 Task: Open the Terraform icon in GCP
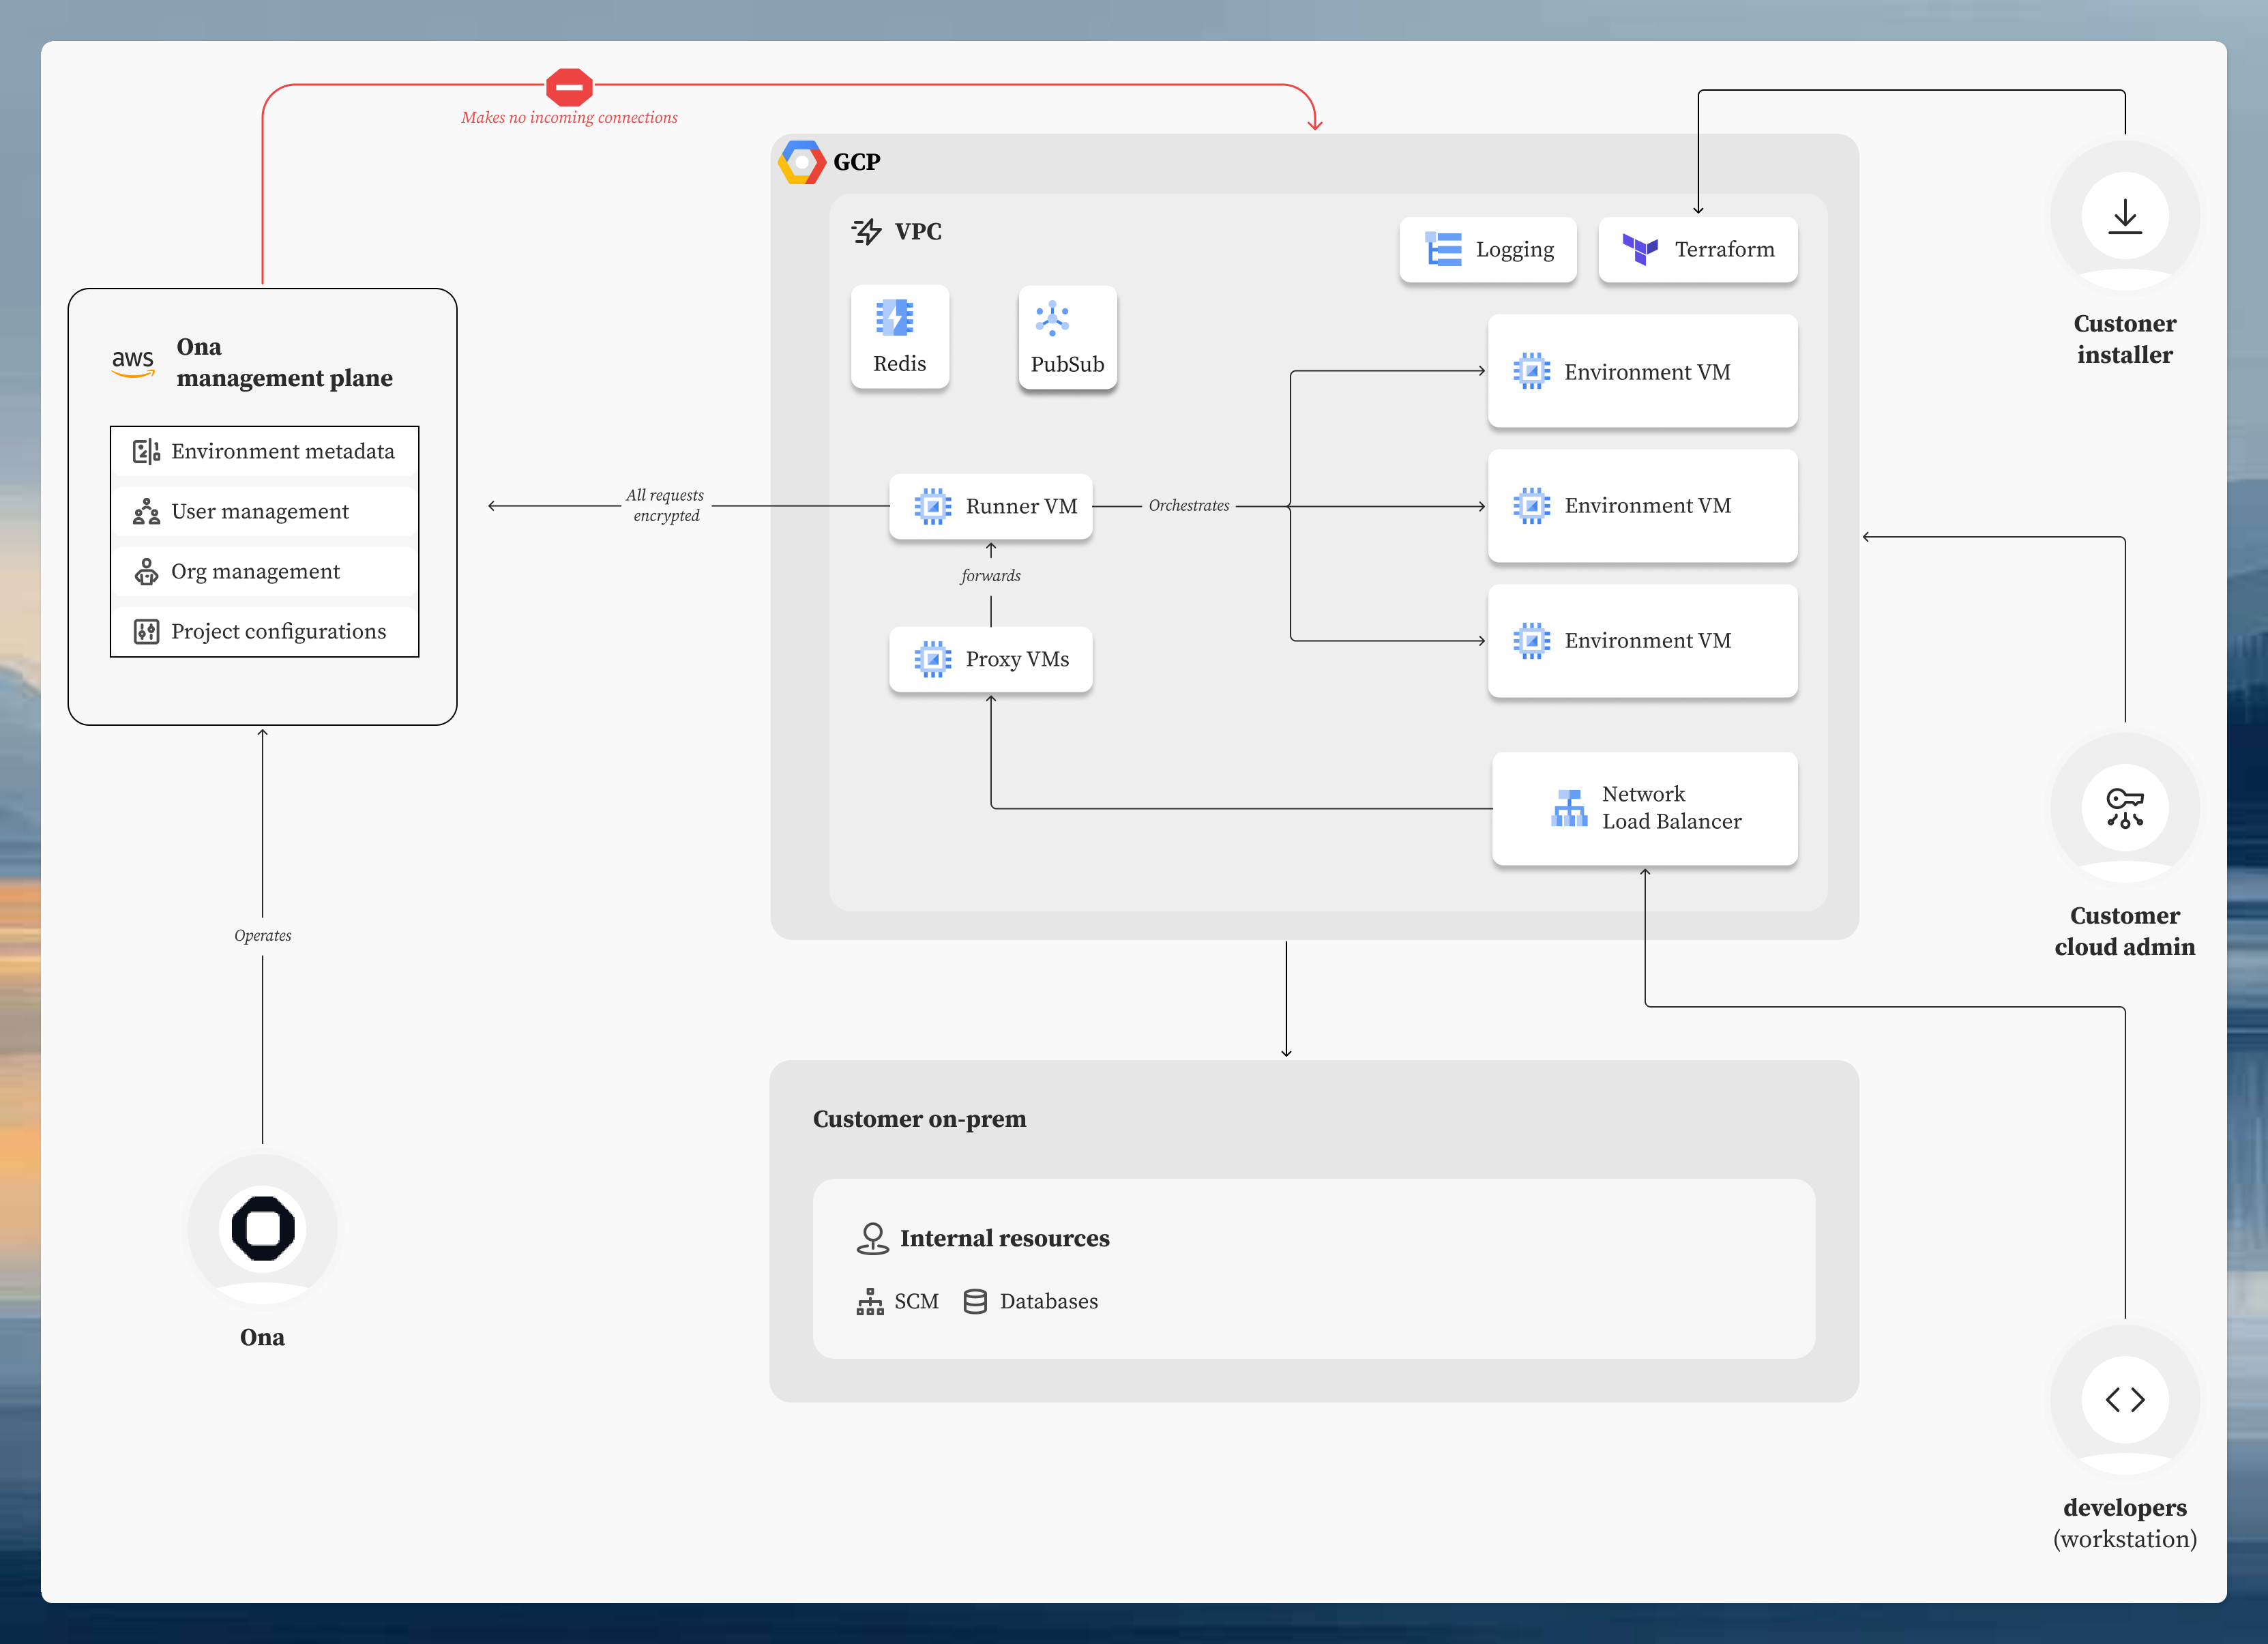(x=1639, y=249)
